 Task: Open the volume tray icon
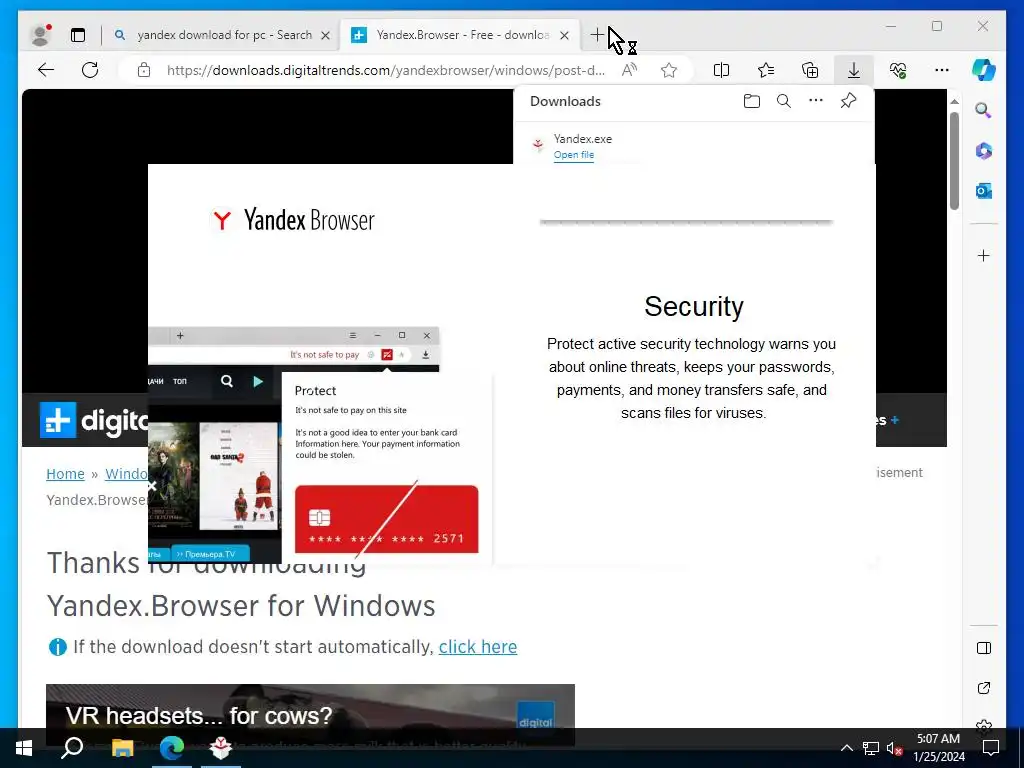(x=894, y=748)
